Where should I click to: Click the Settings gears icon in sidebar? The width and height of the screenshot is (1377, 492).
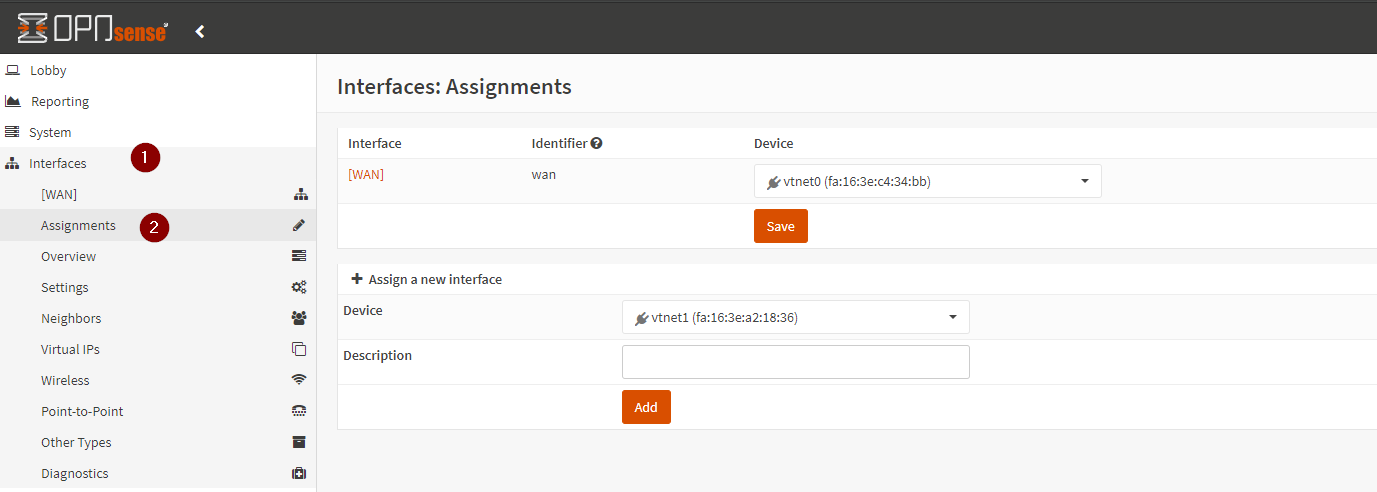pos(298,288)
